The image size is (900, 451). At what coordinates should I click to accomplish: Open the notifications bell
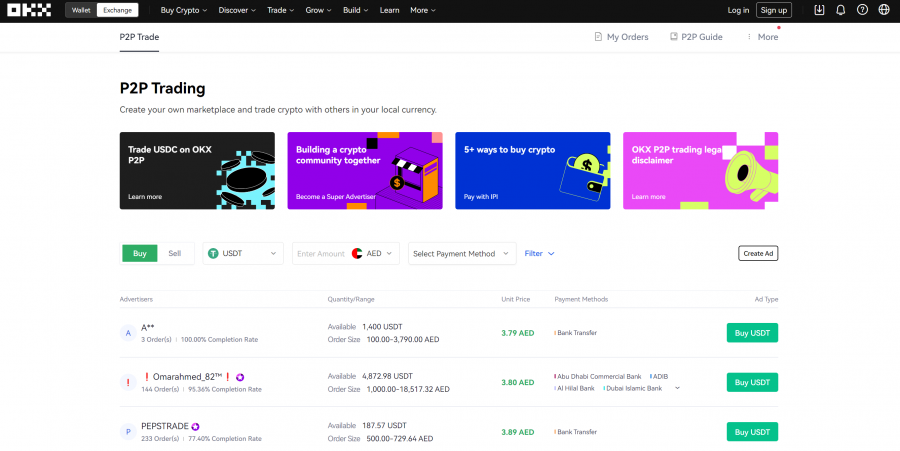point(840,10)
